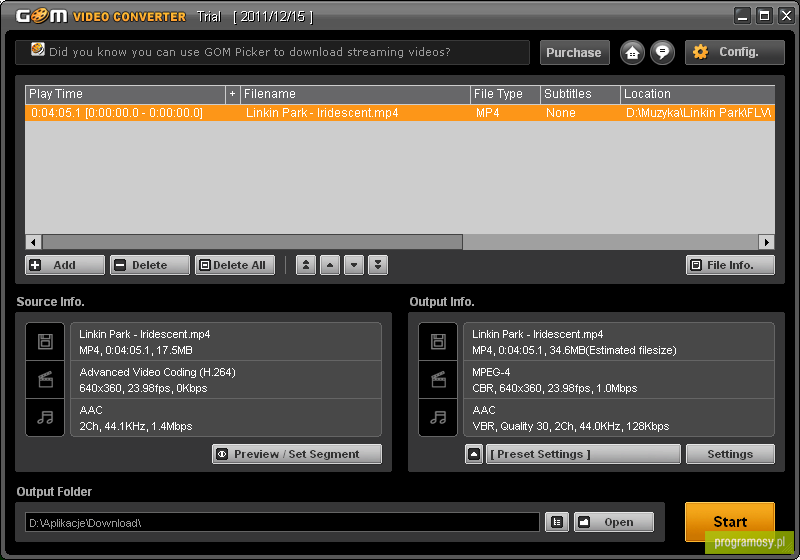This screenshot has width=800, height=560.
Task: Move selected item to top
Action: pos(306,265)
